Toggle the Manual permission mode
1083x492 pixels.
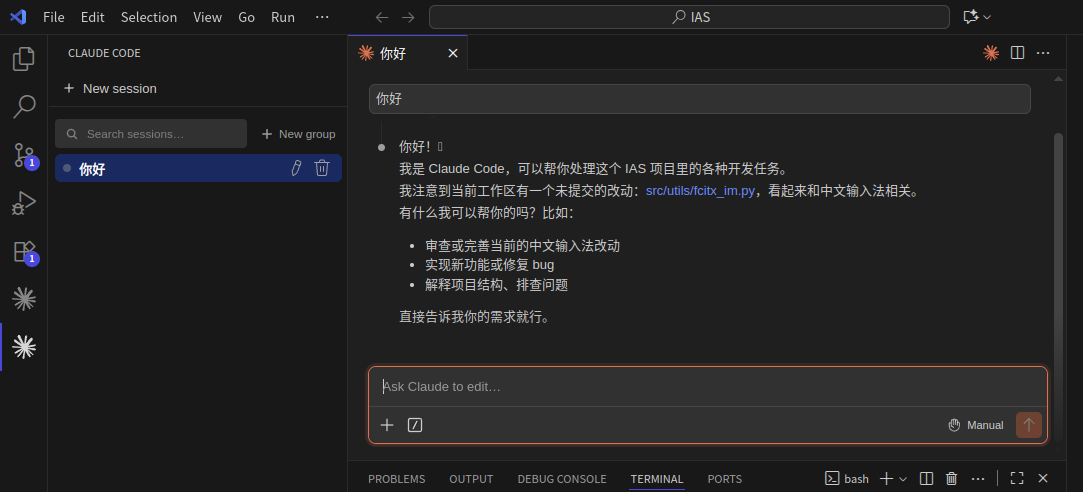pyautogui.click(x=975, y=425)
